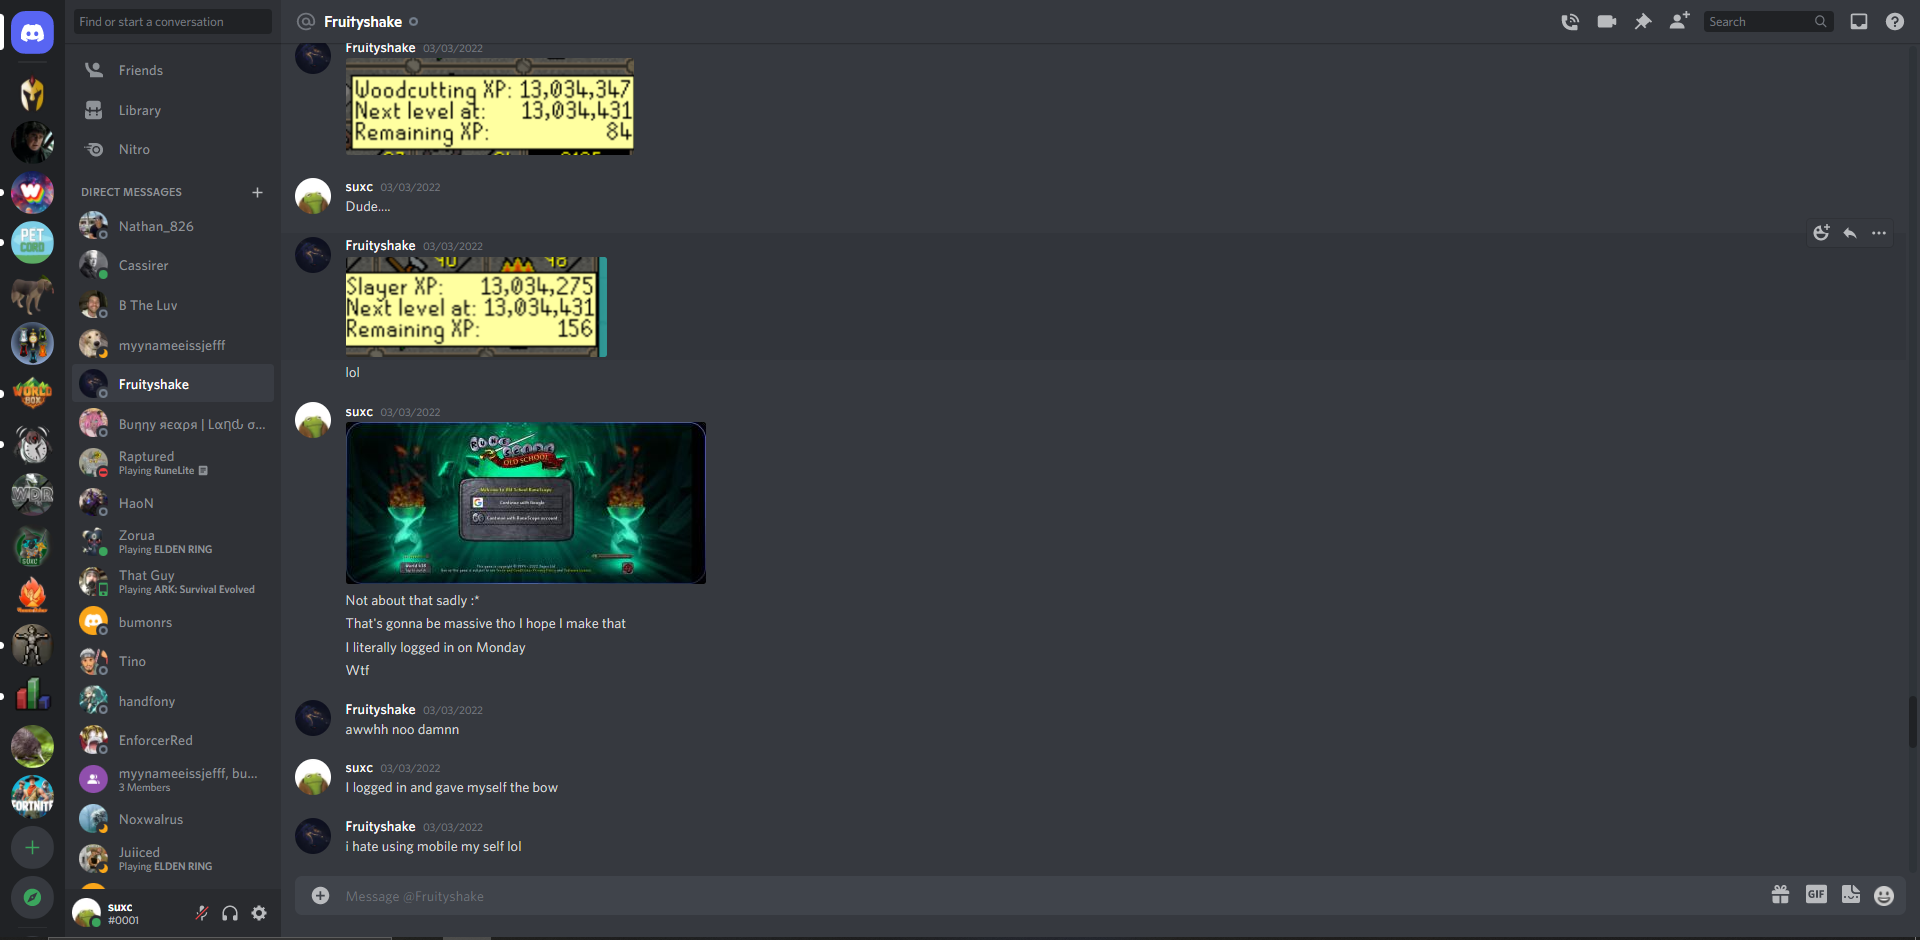Open the Nitro gift button
This screenshot has width=1920, height=940.
(x=1780, y=895)
